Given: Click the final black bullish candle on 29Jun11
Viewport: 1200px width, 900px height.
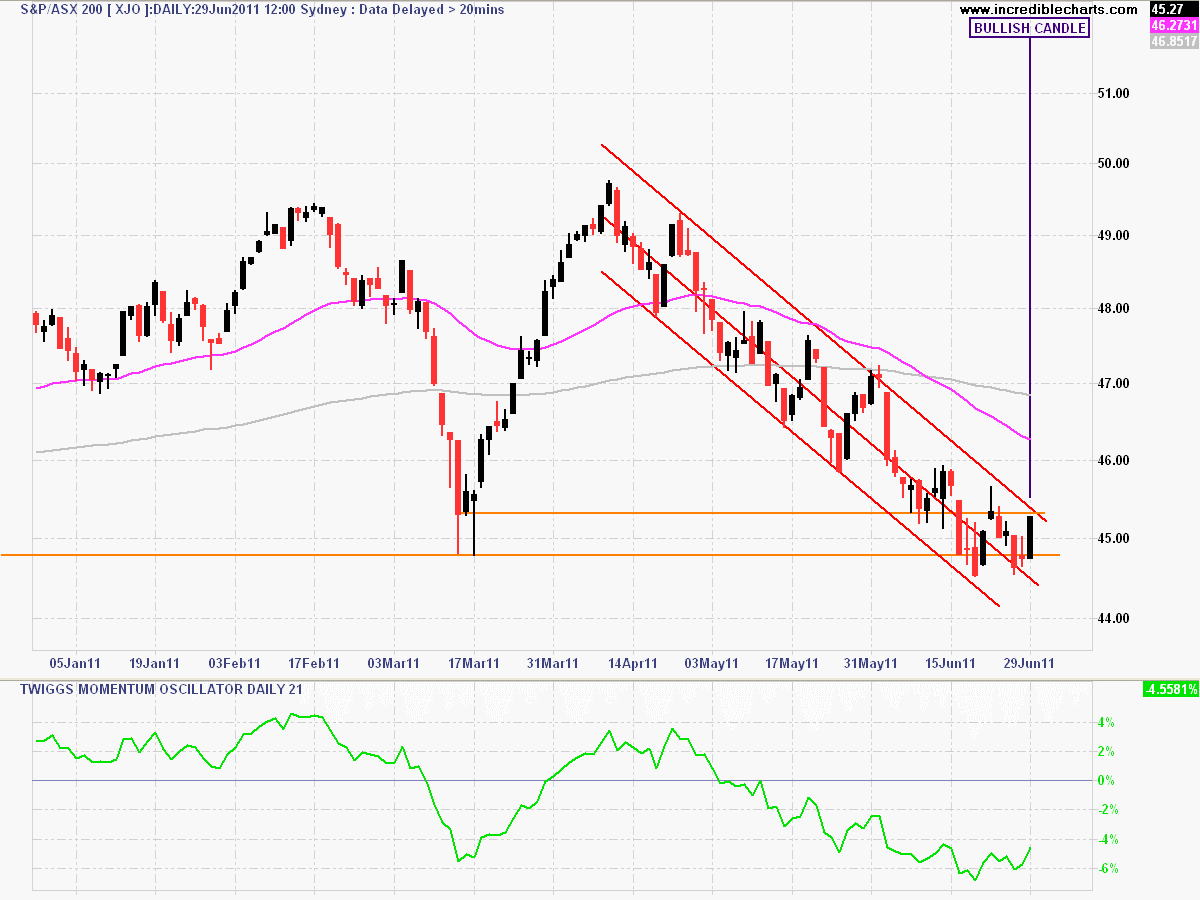Looking at the screenshot, I should point(1030,538).
